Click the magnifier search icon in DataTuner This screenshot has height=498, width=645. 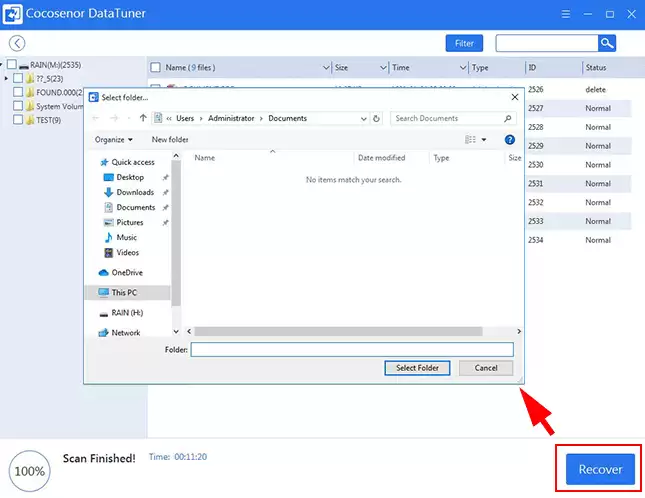[x=607, y=43]
